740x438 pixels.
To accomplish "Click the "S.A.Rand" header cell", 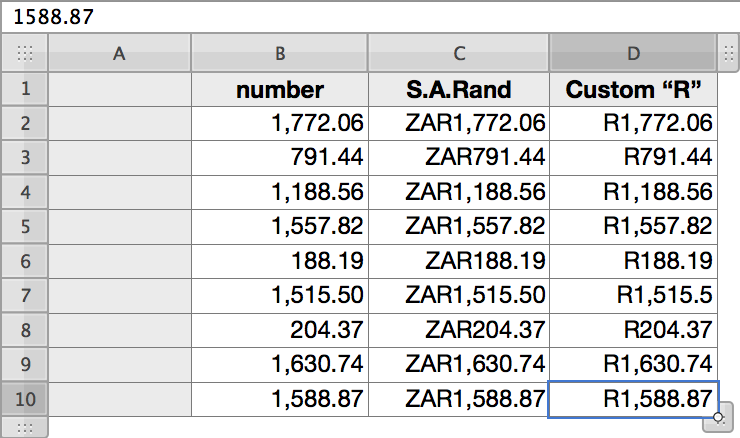I will (x=459, y=89).
